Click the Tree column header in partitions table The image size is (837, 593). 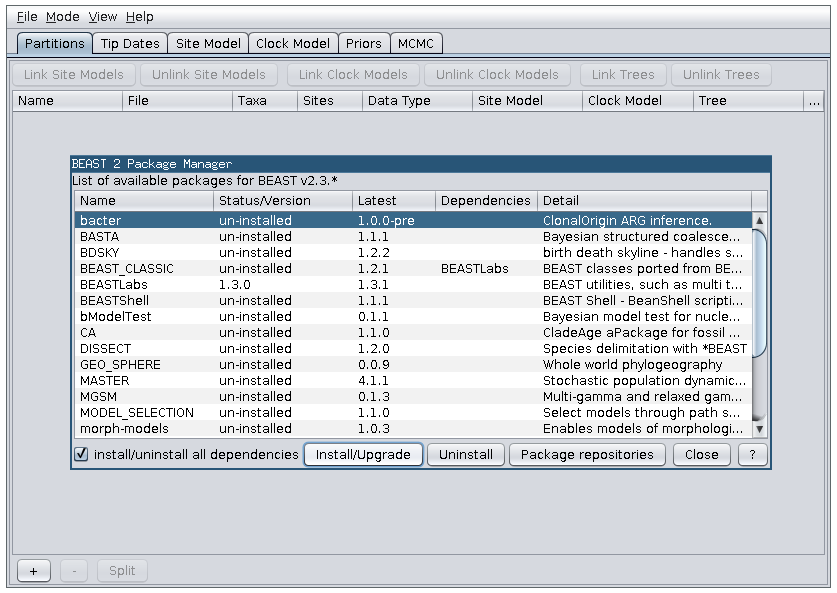coord(748,101)
